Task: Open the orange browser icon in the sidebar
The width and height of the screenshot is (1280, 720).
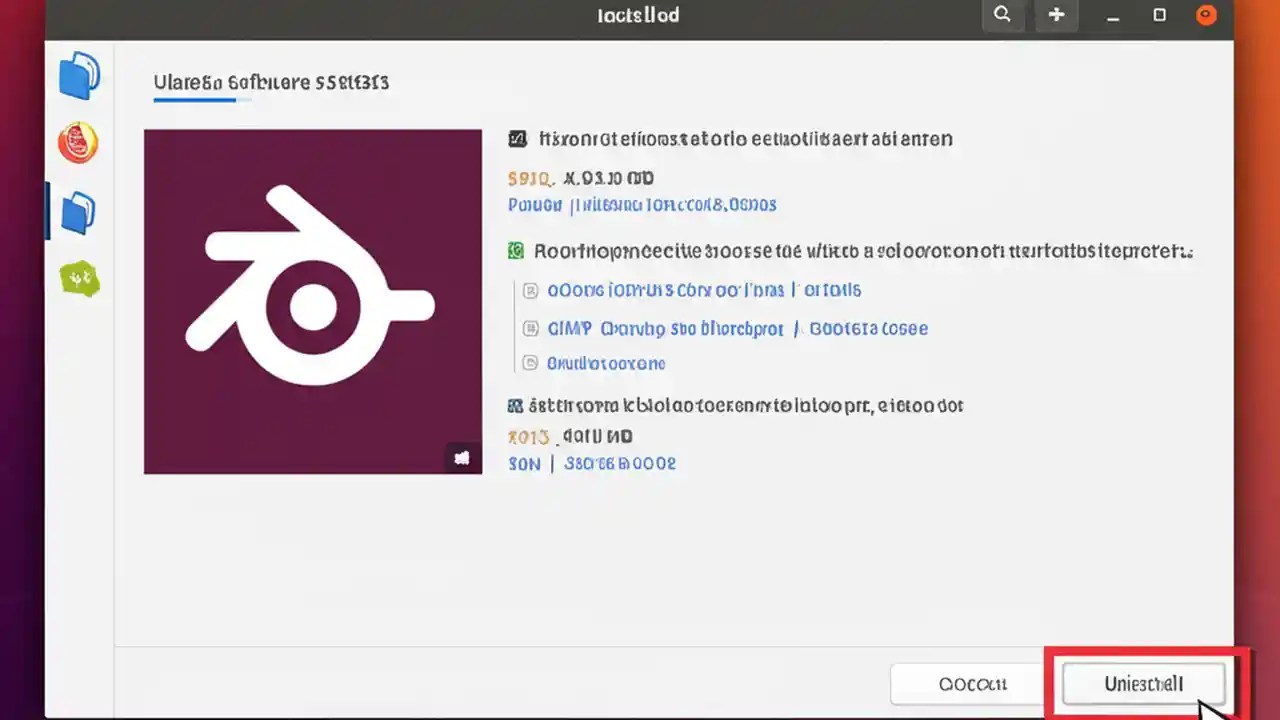Action: pos(78,143)
